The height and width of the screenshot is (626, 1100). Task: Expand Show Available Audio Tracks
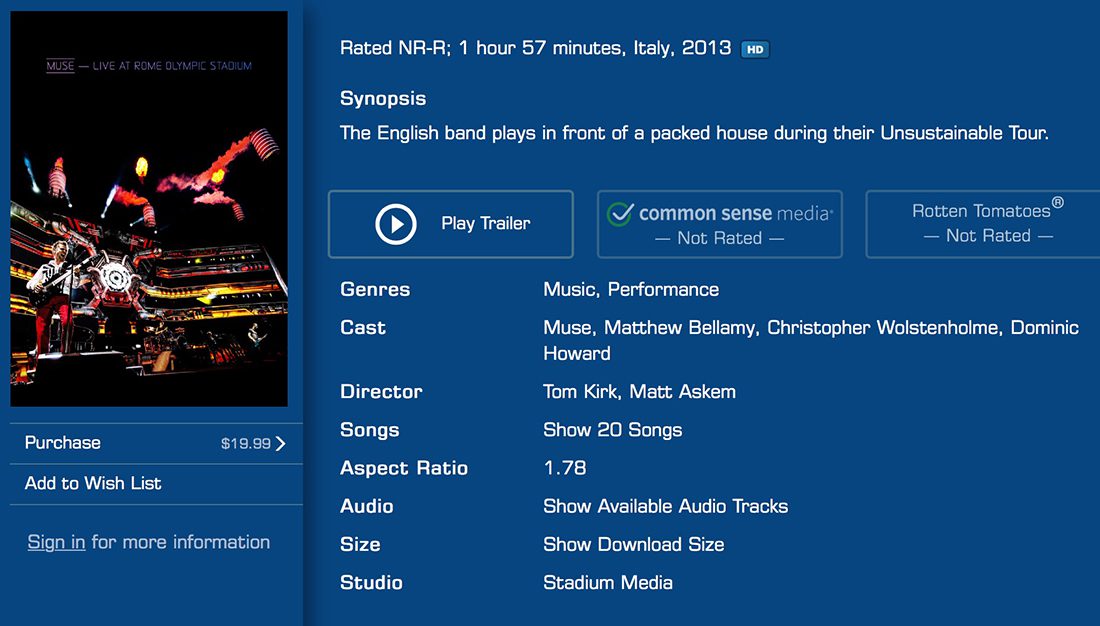pos(665,506)
